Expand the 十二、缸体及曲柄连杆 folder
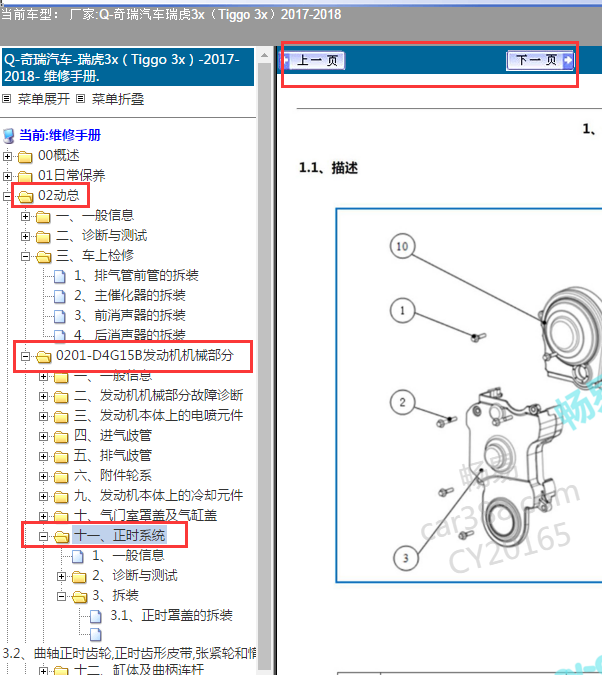 point(43,670)
